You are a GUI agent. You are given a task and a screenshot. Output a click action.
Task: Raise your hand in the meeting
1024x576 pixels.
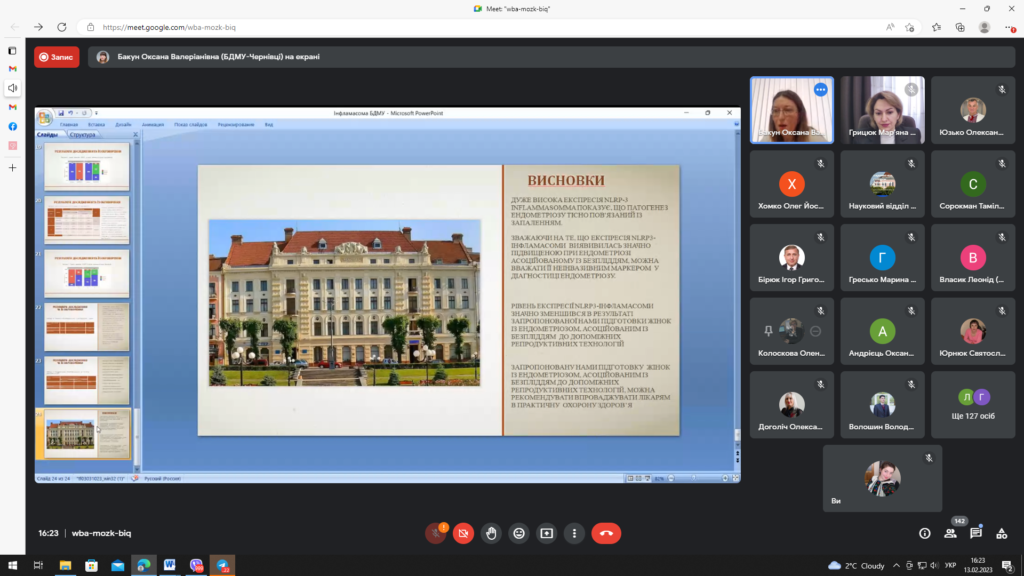pyautogui.click(x=491, y=533)
